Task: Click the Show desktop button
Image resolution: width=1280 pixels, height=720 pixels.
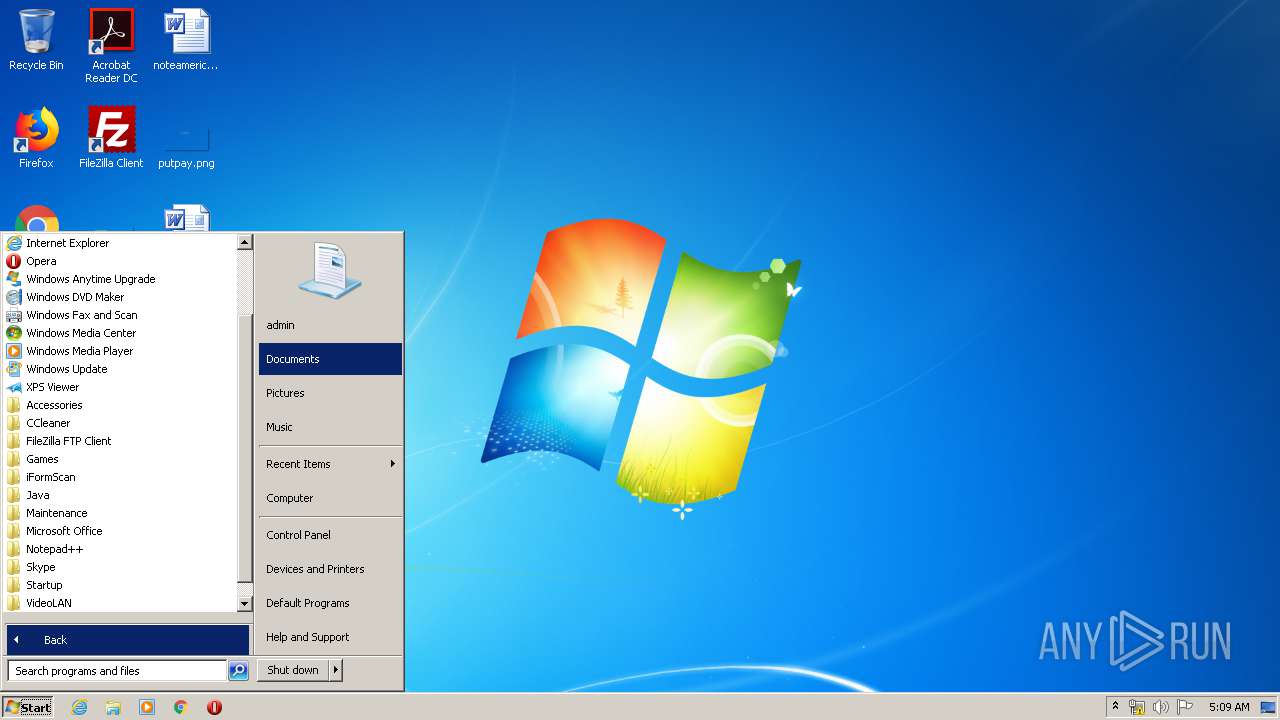Action: [x=1269, y=707]
